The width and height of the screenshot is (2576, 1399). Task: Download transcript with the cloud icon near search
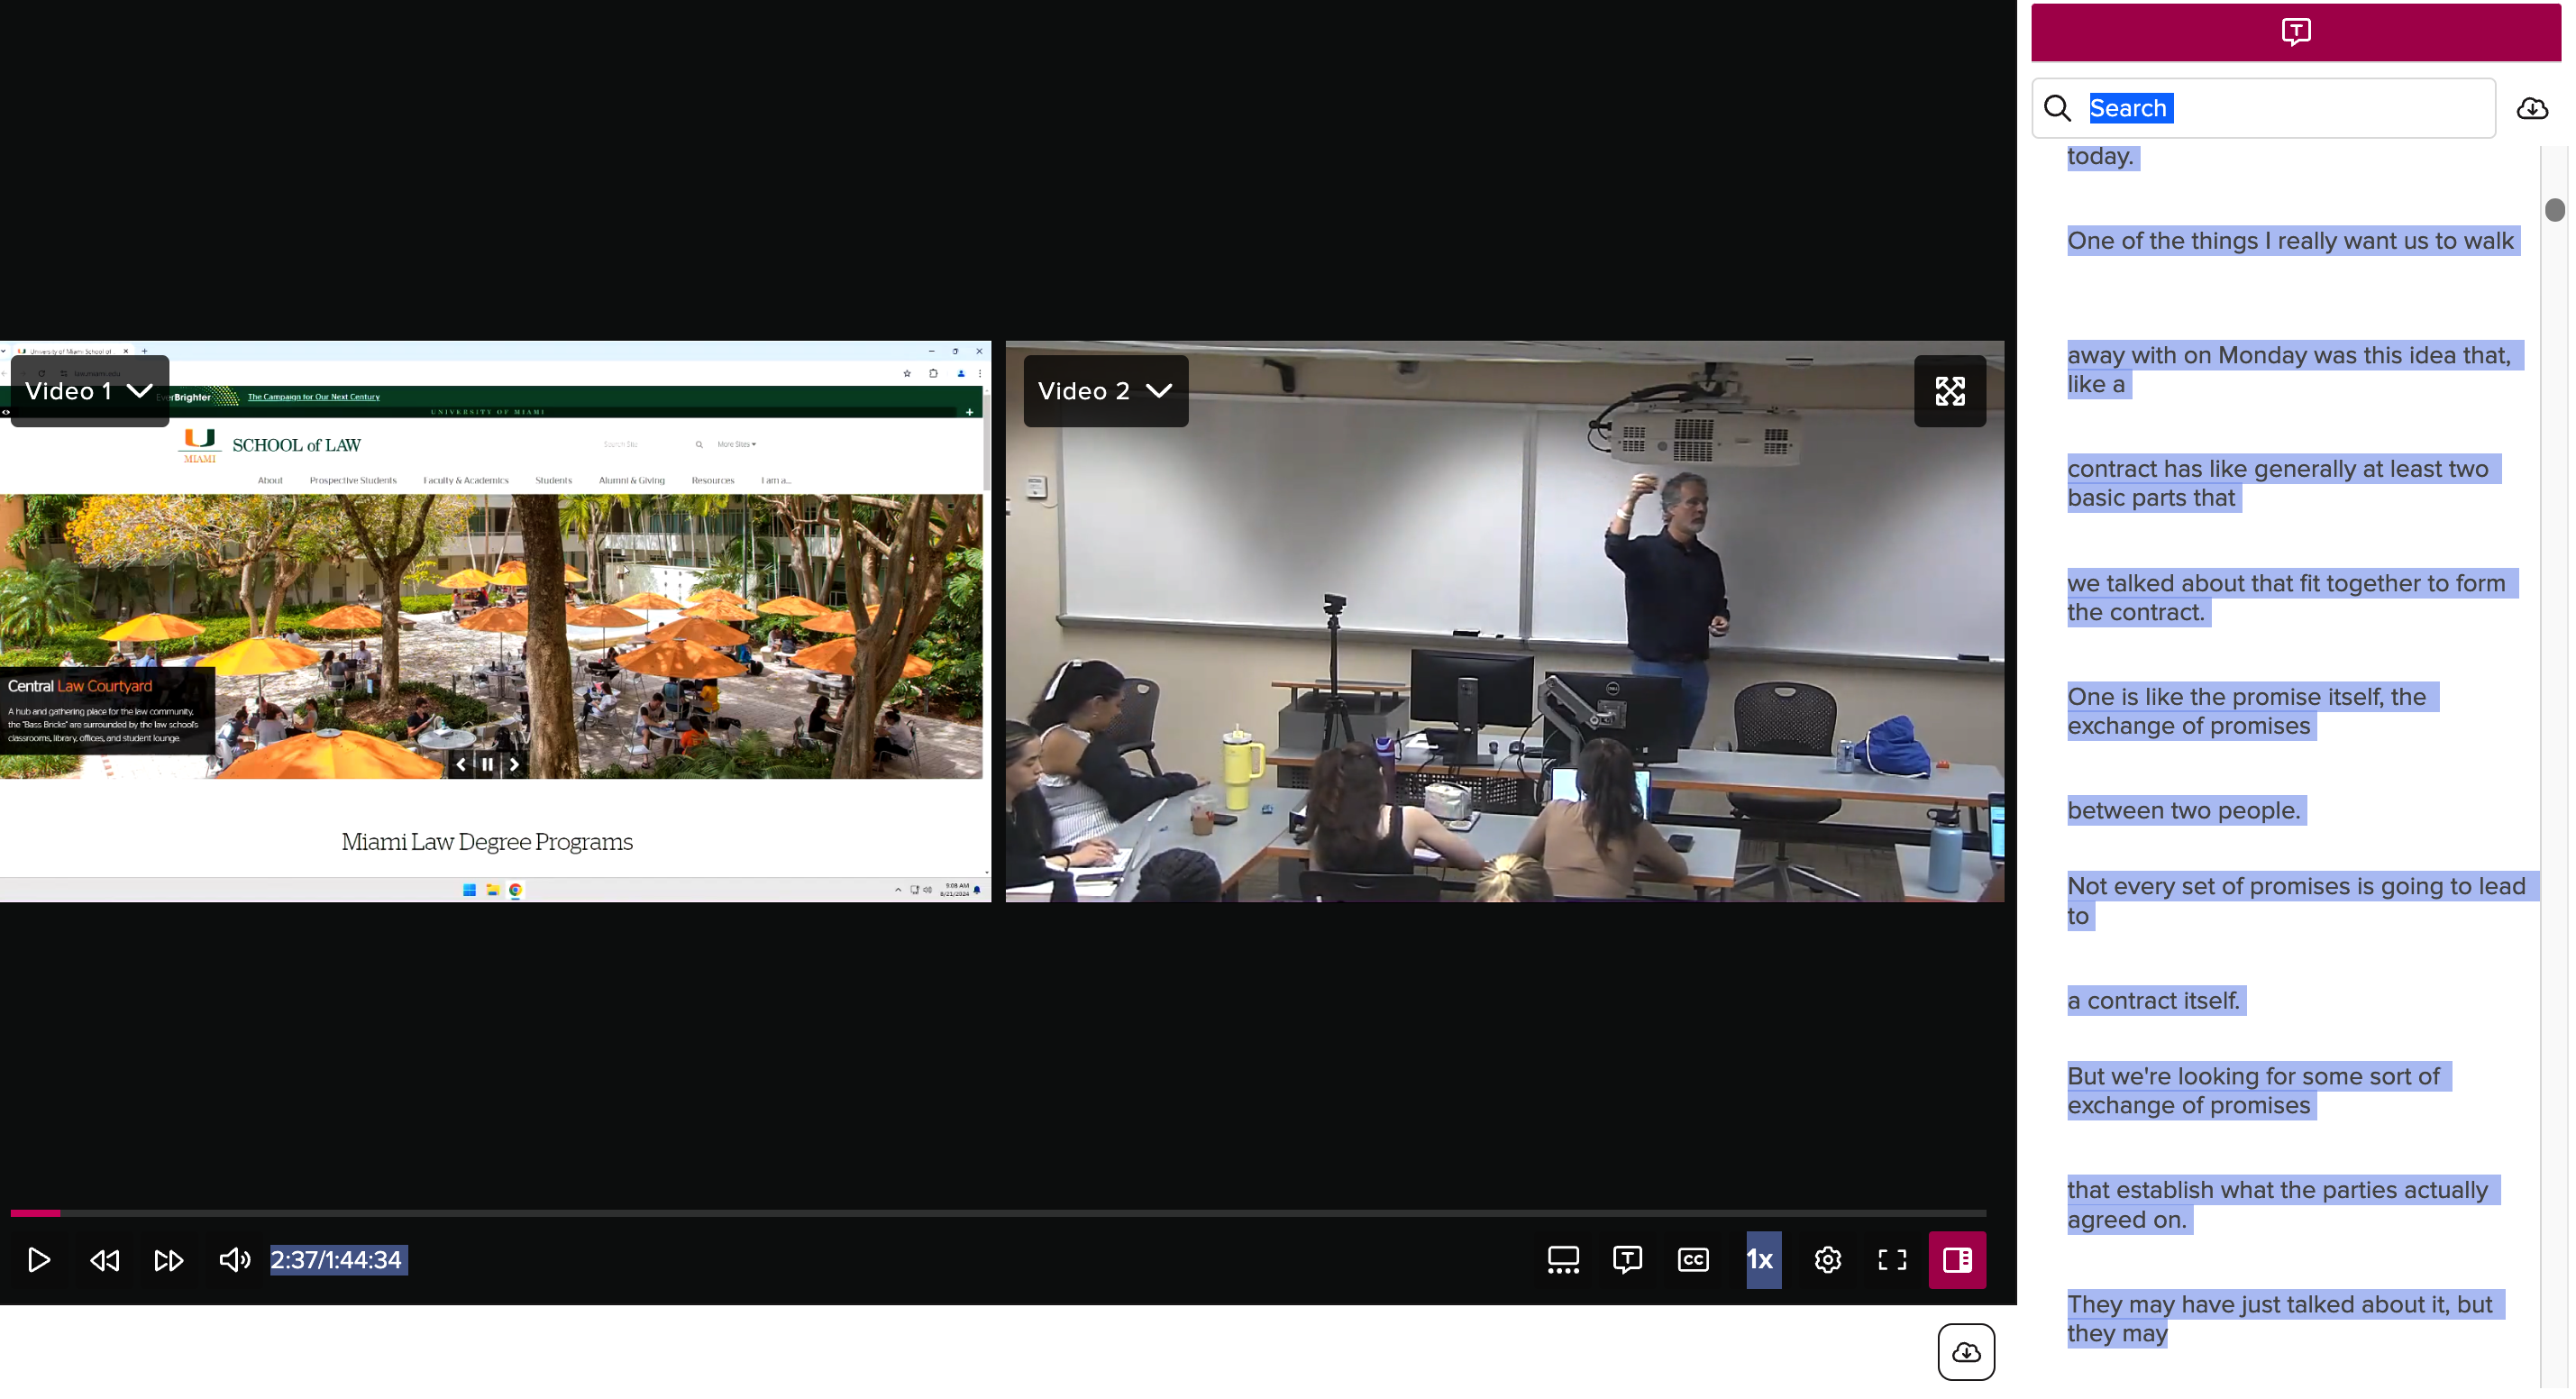(x=2532, y=108)
